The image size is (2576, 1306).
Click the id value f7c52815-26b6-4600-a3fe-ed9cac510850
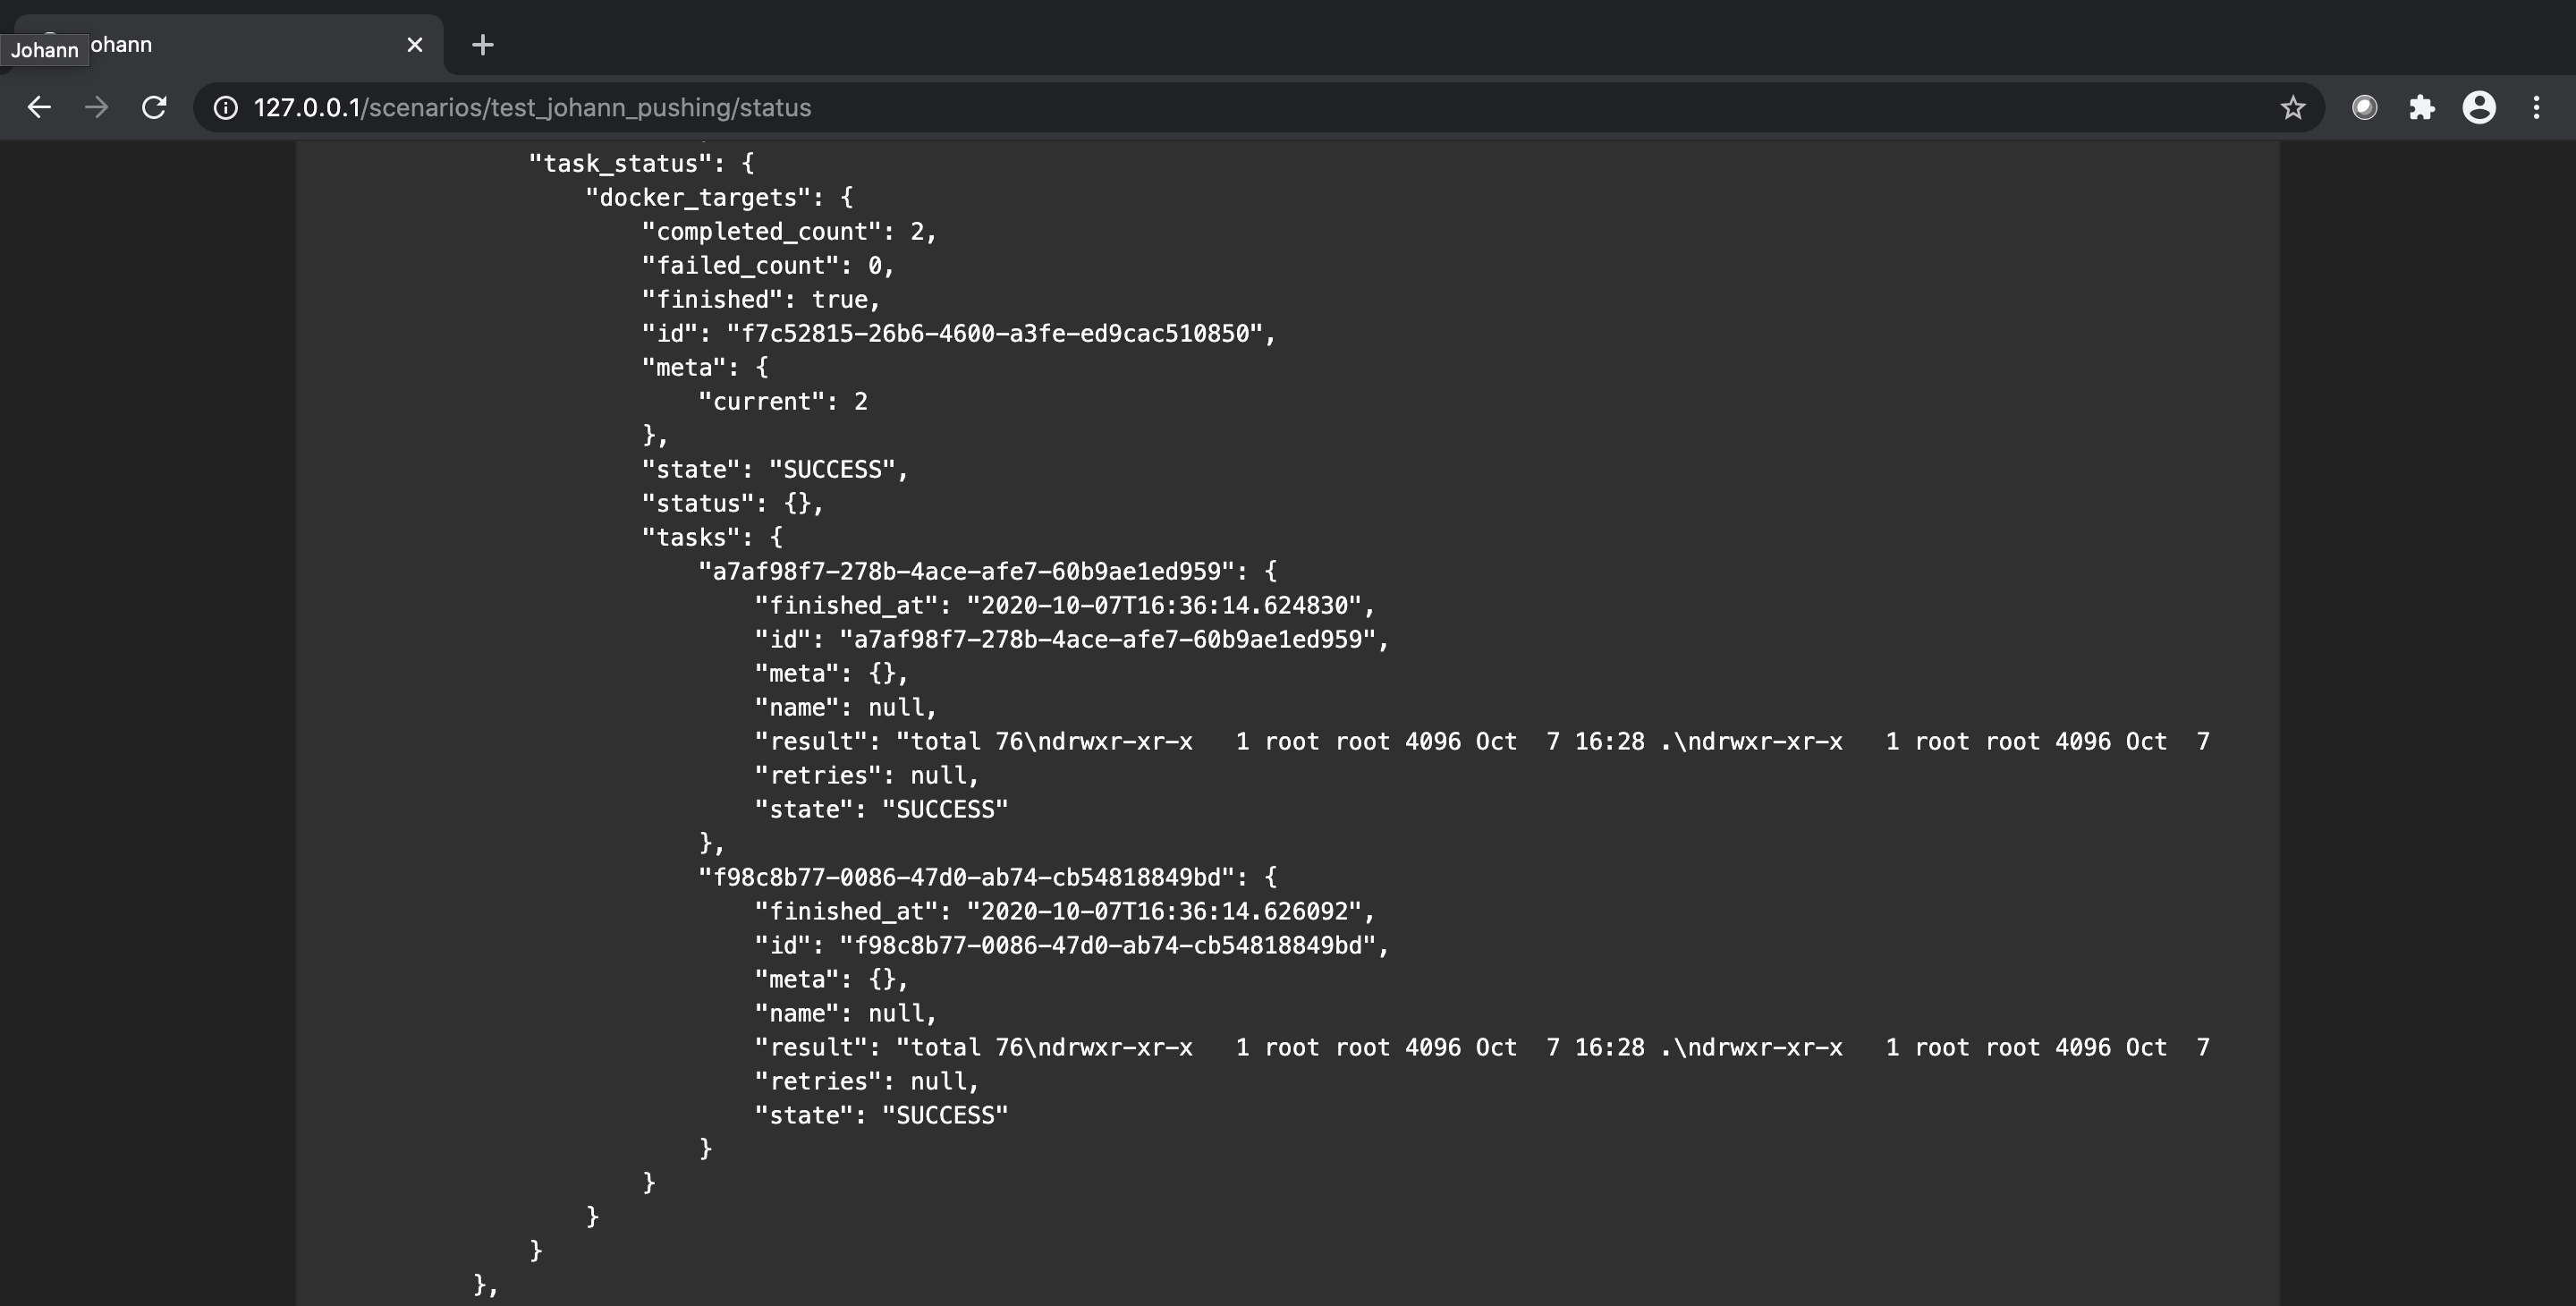pos(995,333)
